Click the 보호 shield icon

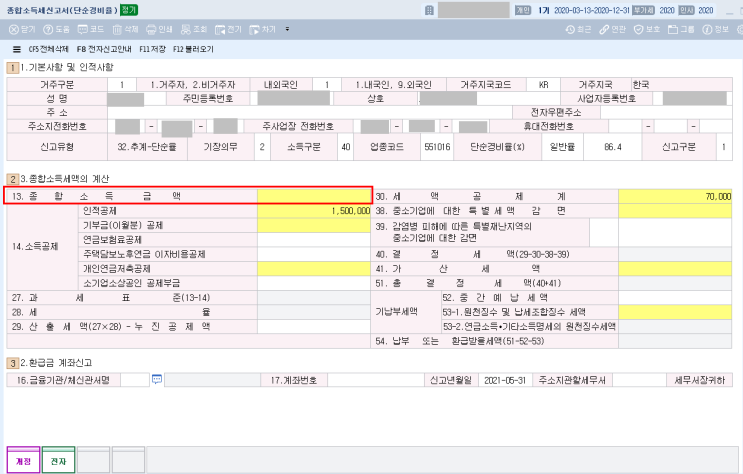pyautogui.click(x=647, y=29)
